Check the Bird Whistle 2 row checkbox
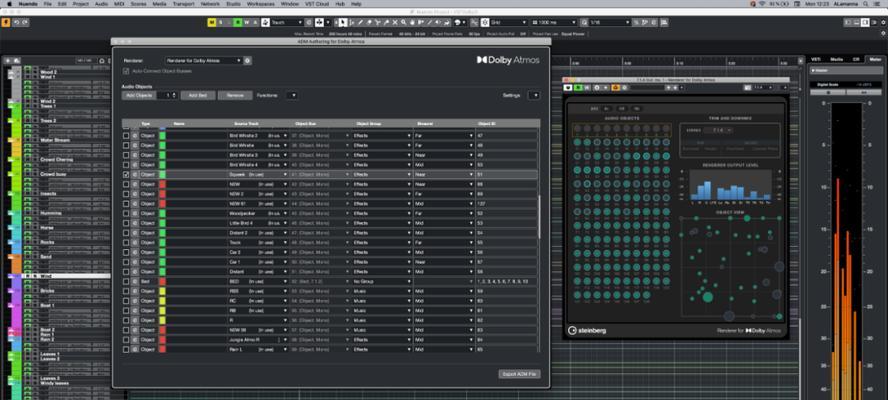 126,136
